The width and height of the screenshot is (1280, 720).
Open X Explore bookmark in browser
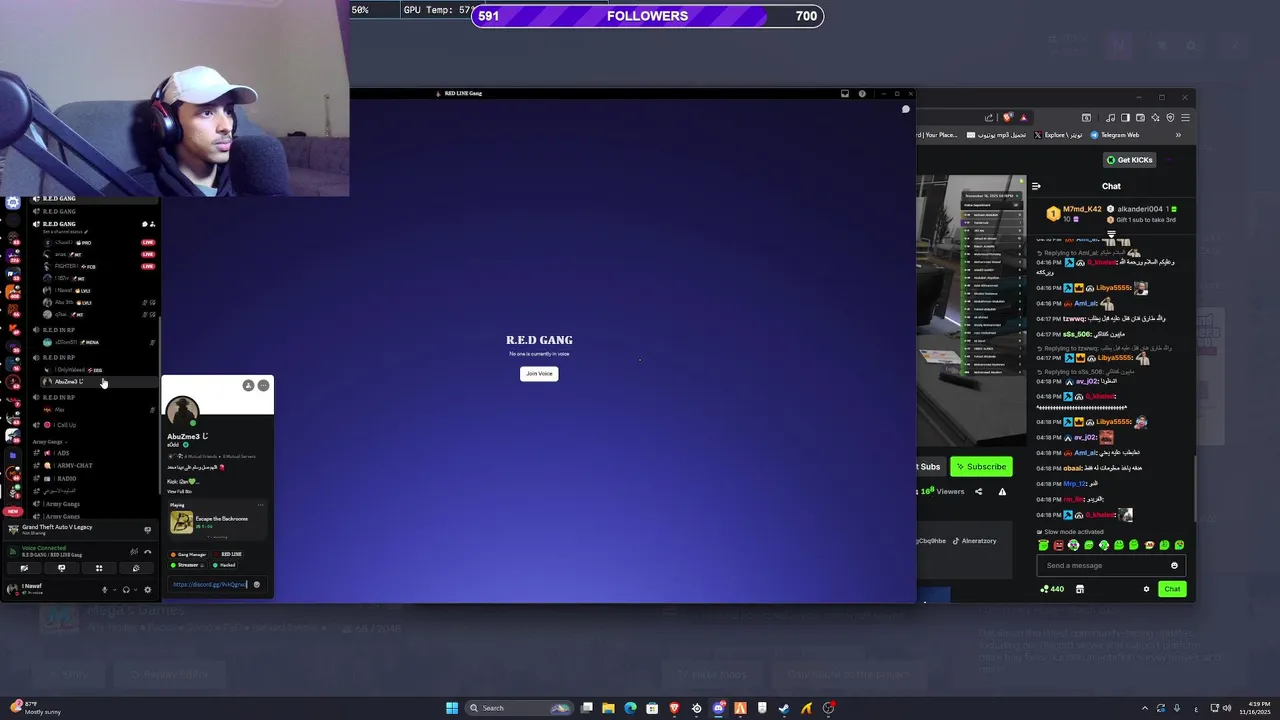(1058, 135)
